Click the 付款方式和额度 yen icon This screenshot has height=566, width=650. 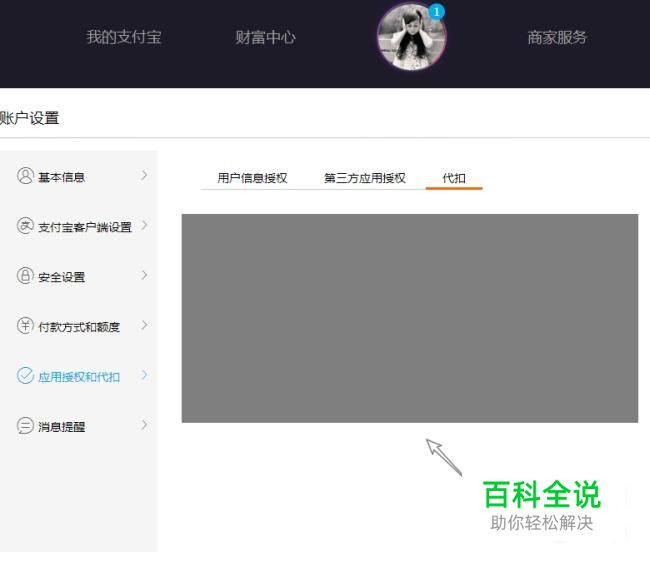(25, 326)
